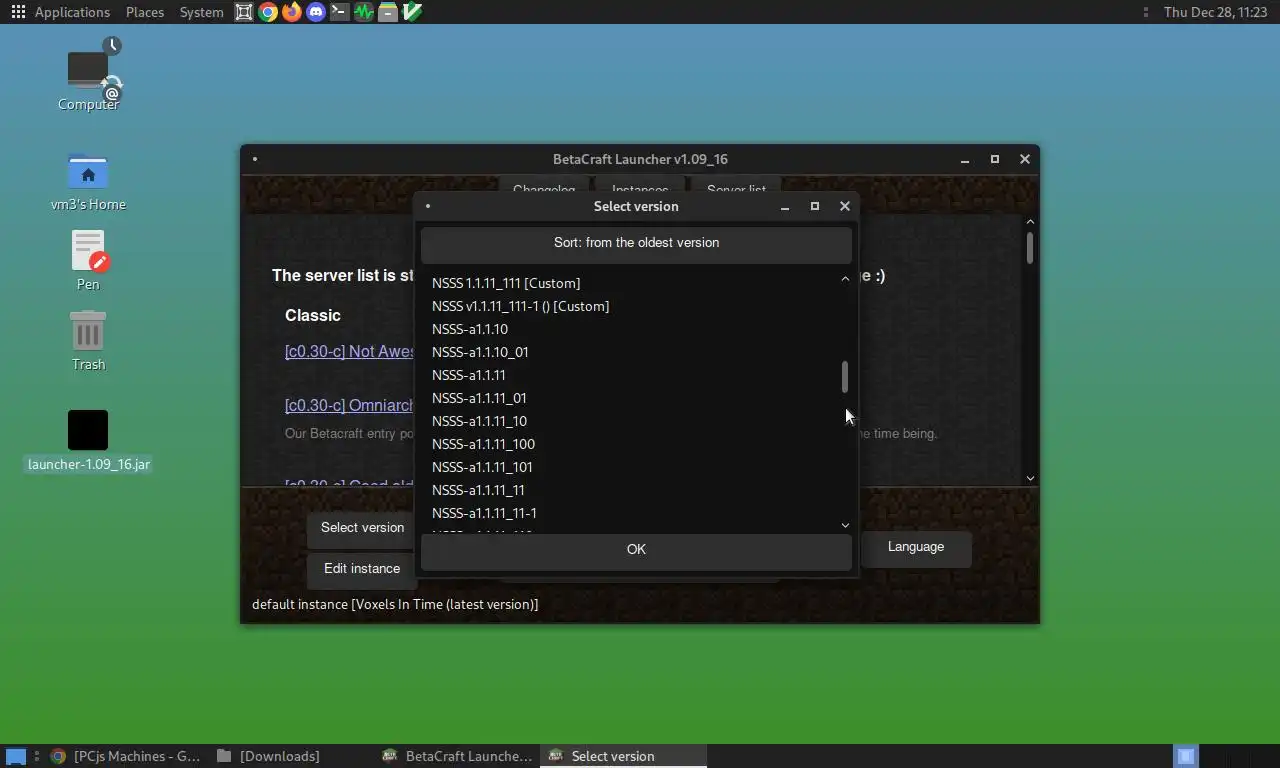
Task: Switch to the Changelog tab in BetaCraft Launcher
Action: (544, 189)
